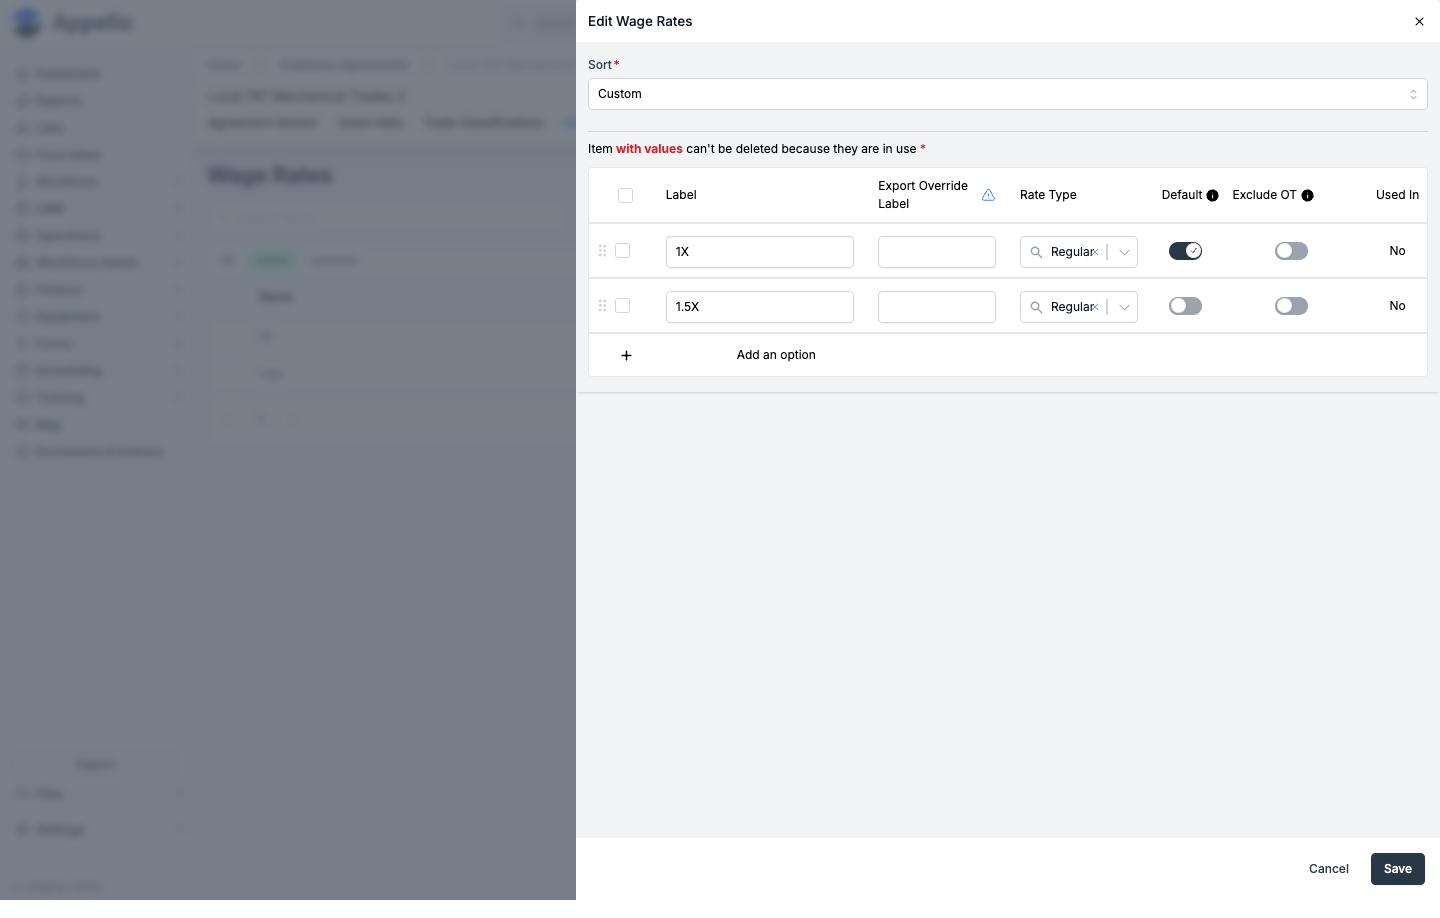Click the Used In column header
Viewport: 1440px width, 918px height.
pyautogui.click(x=1397, y=195)
